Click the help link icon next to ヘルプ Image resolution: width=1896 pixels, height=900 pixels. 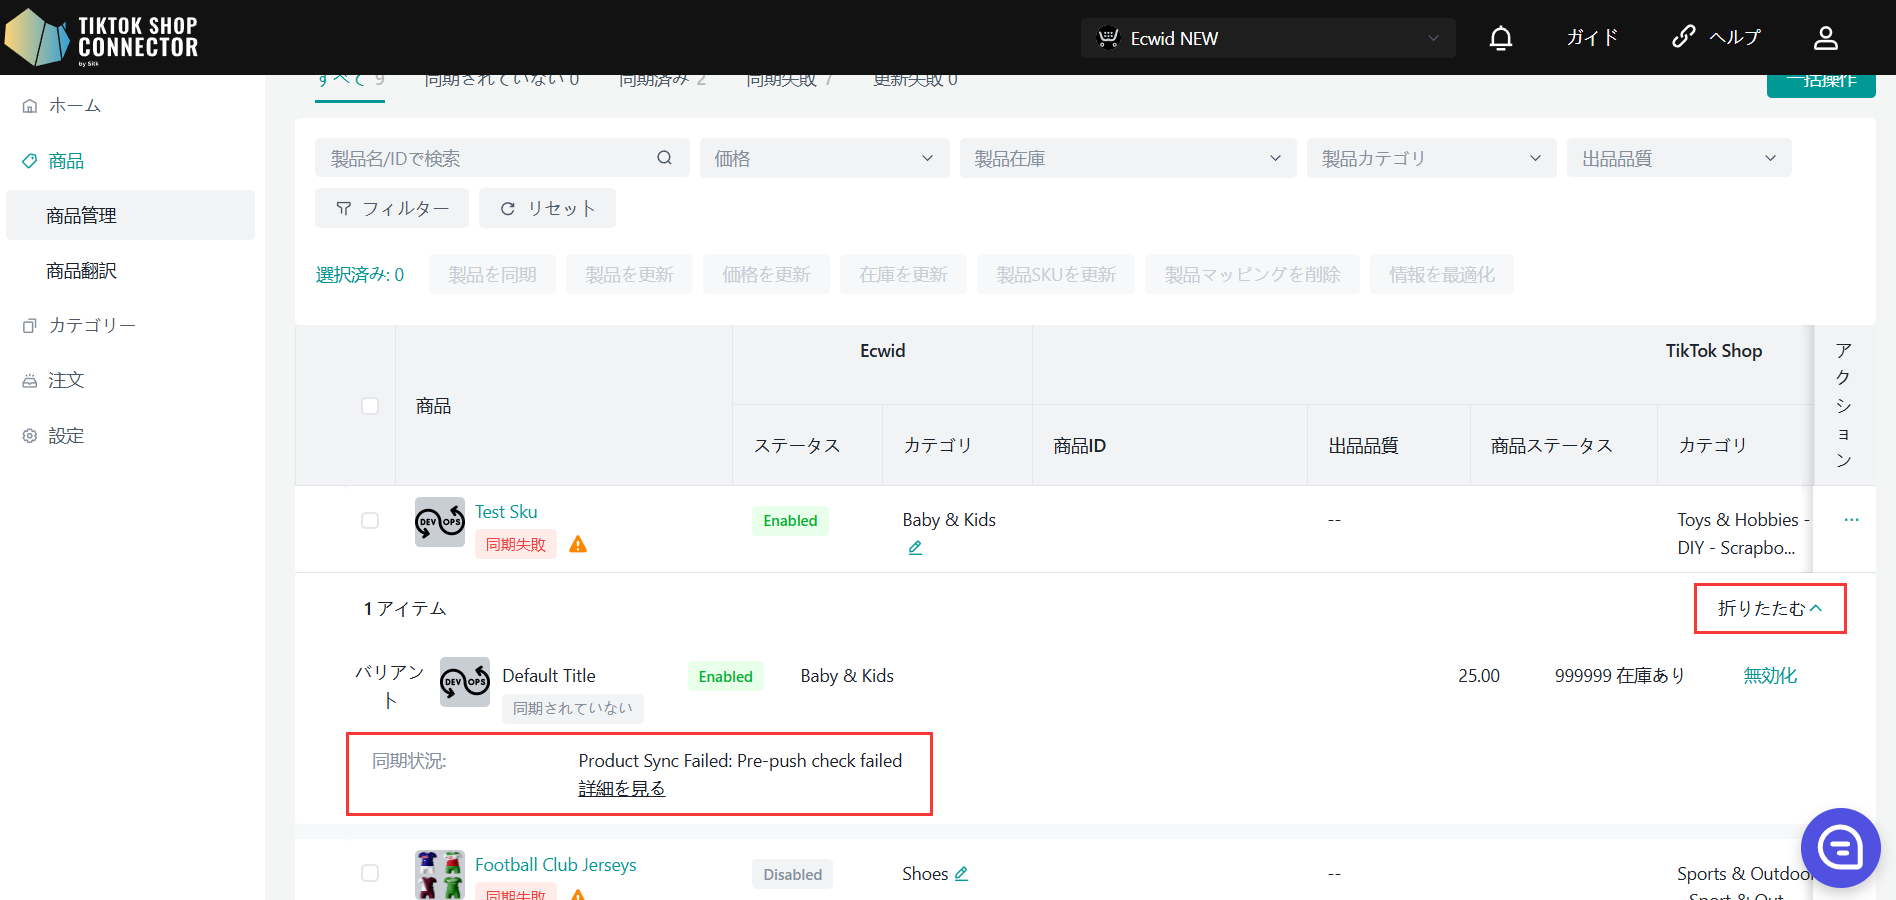coord(1684,37)
